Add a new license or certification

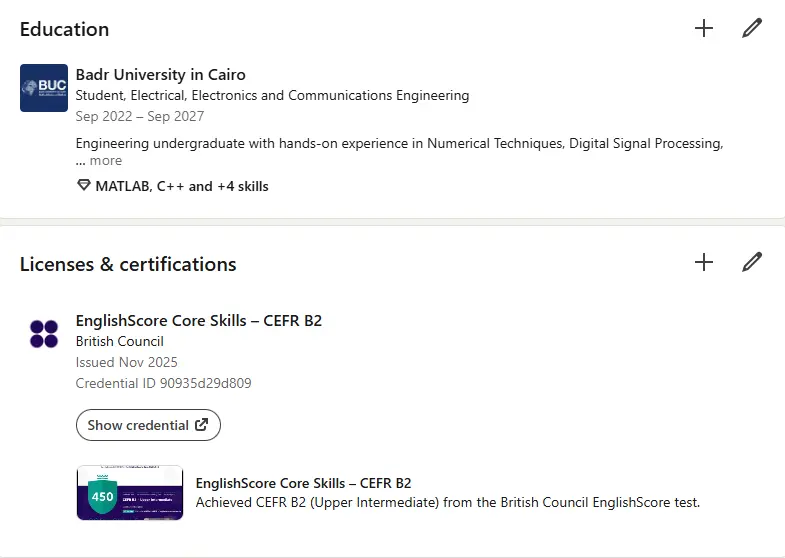coord(704,263)
